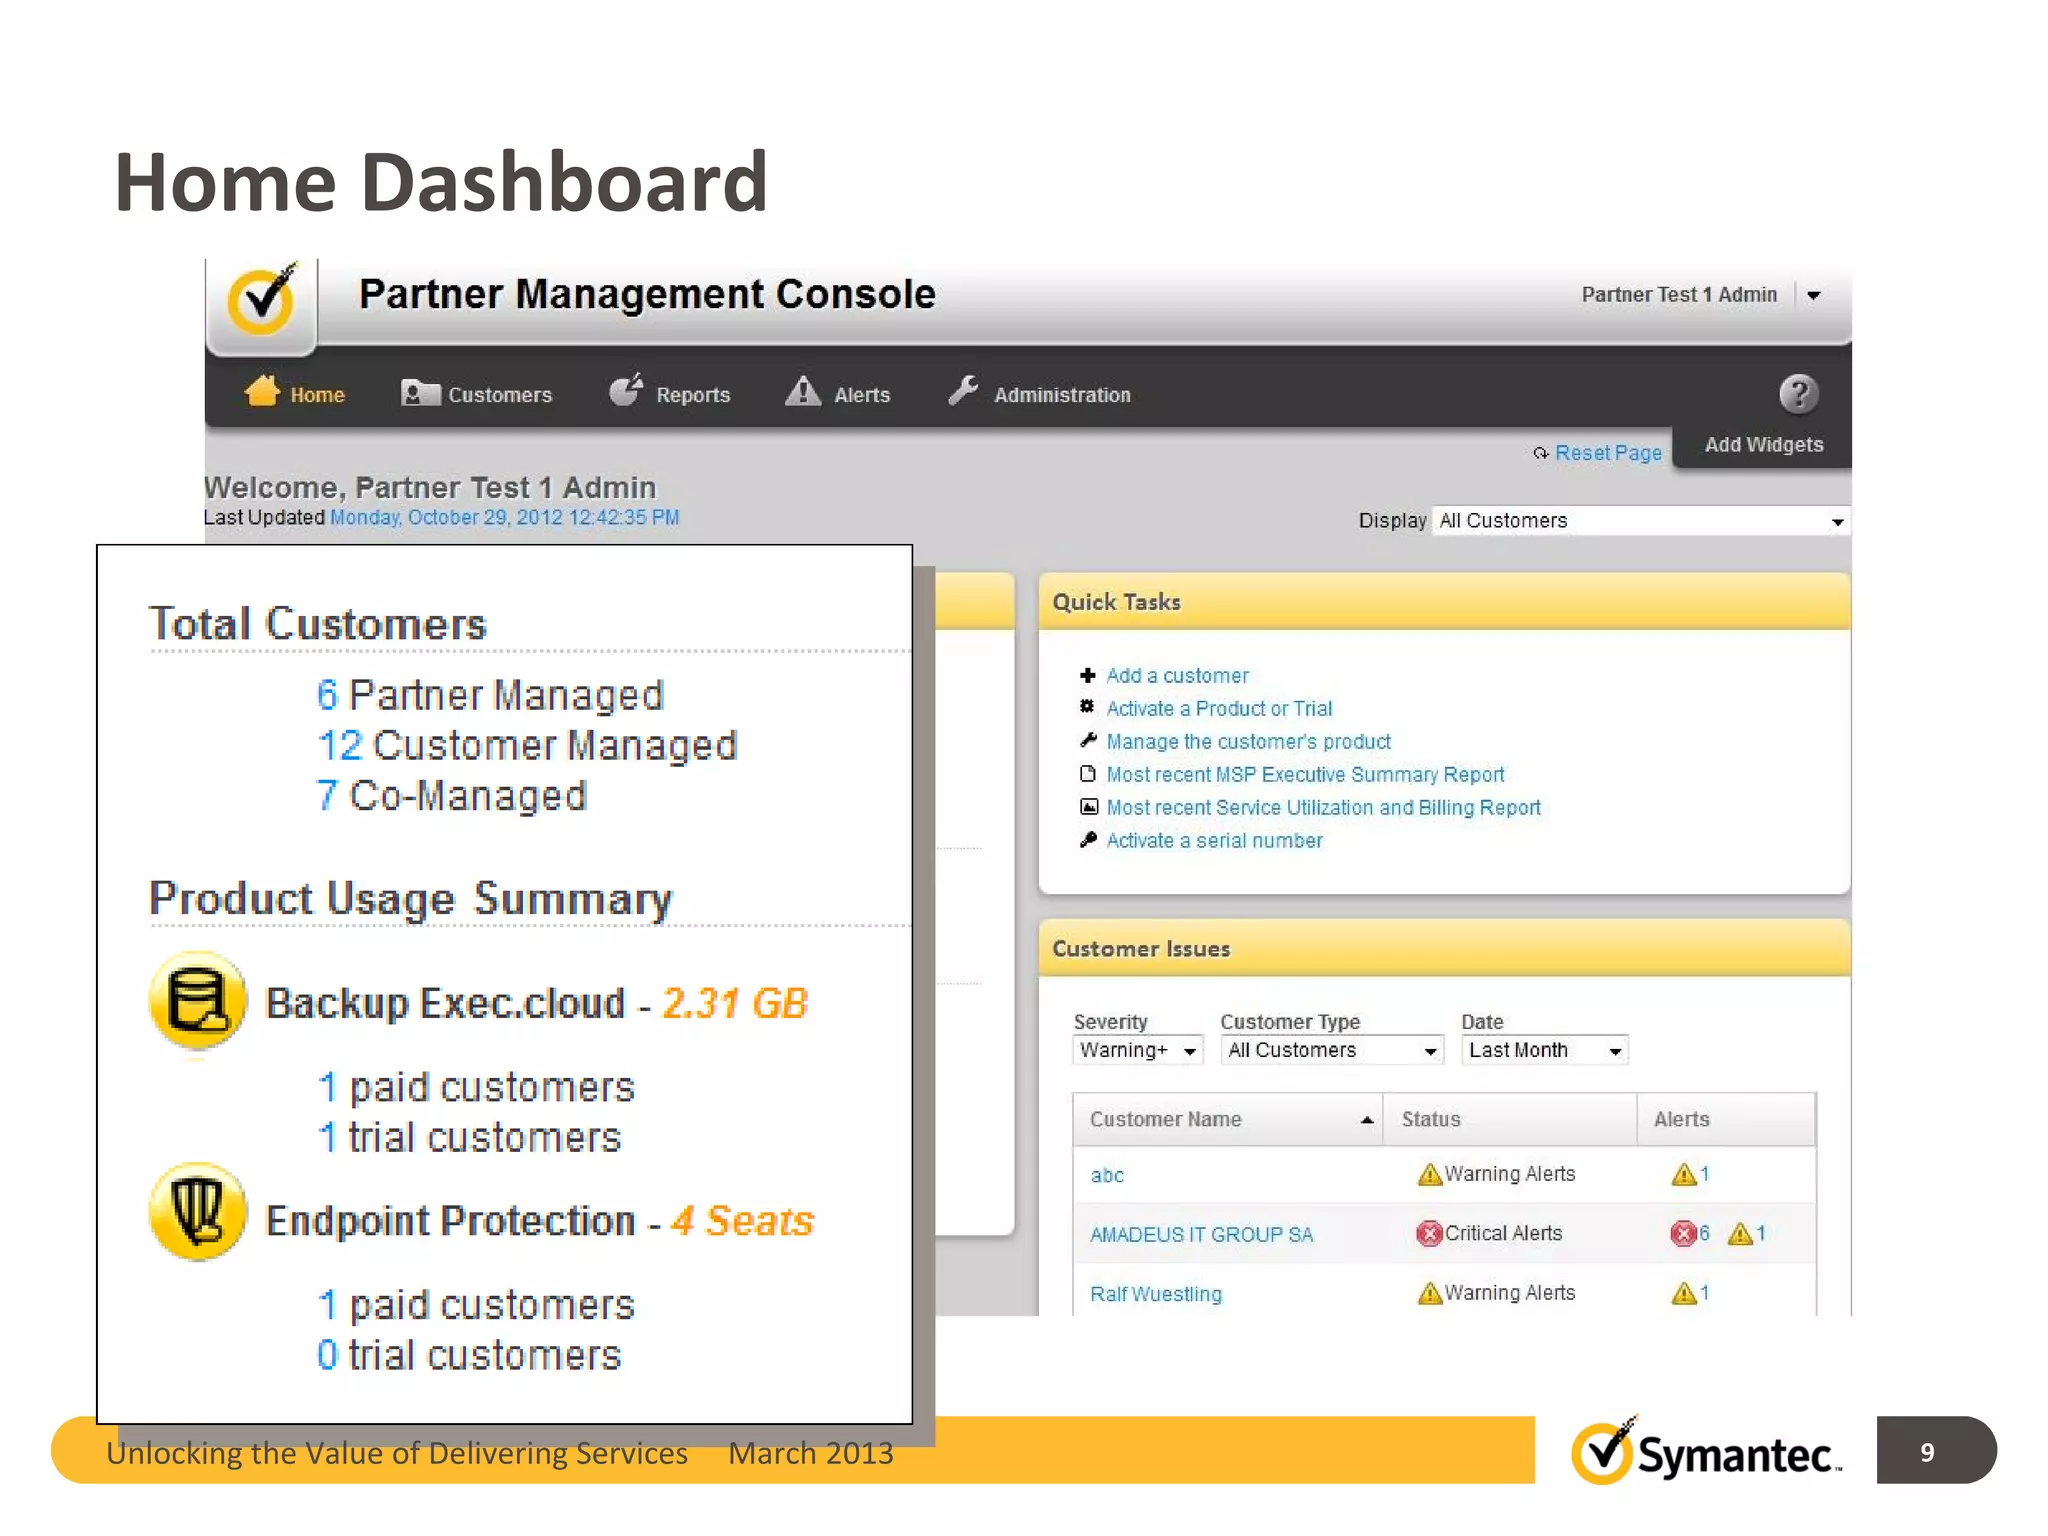Screen dimensions: 2048x1536
Task: Open the Date Last Month dropdown
Action: click(x=1545, y=1050)
